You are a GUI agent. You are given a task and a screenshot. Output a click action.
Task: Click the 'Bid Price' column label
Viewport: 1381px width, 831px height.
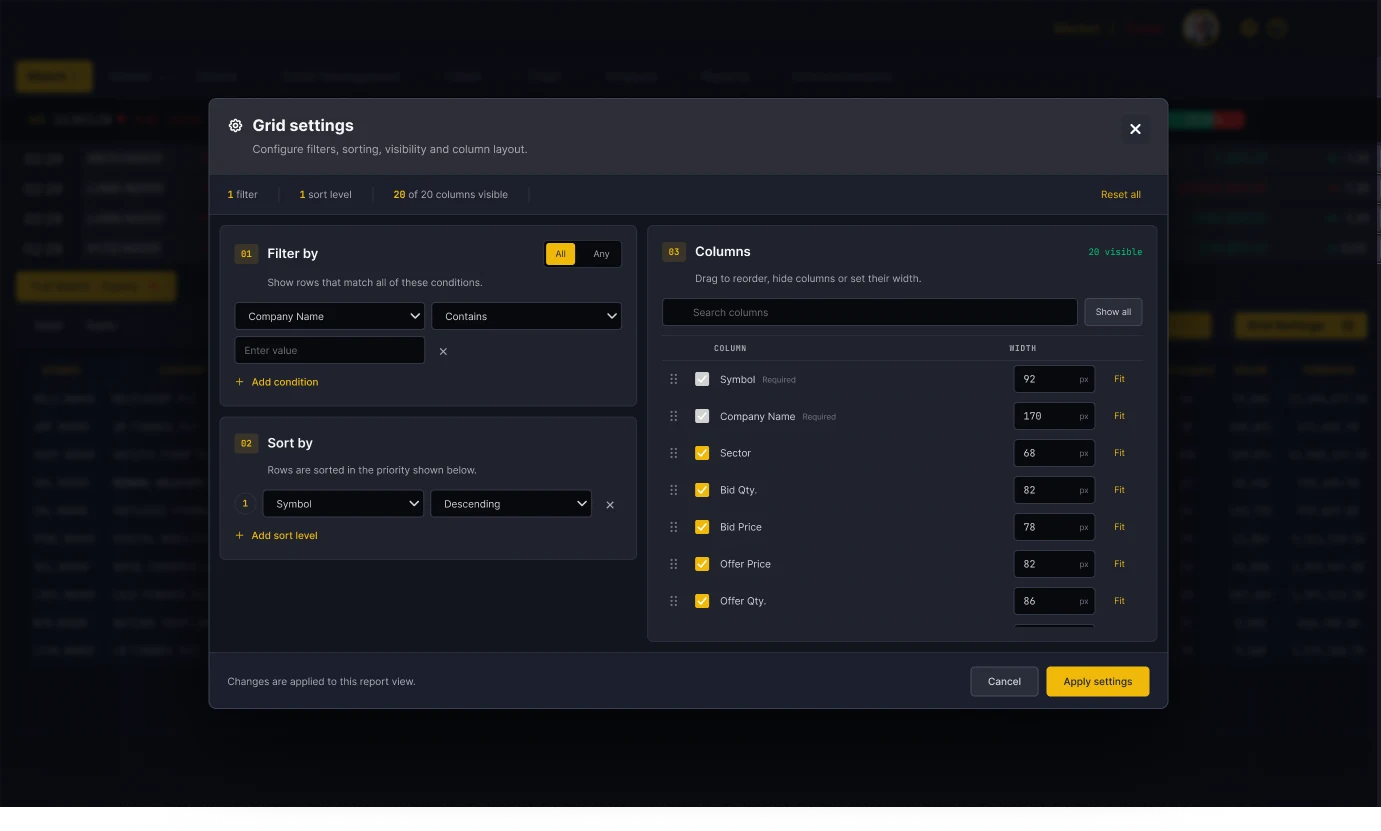tap(741, 527)
